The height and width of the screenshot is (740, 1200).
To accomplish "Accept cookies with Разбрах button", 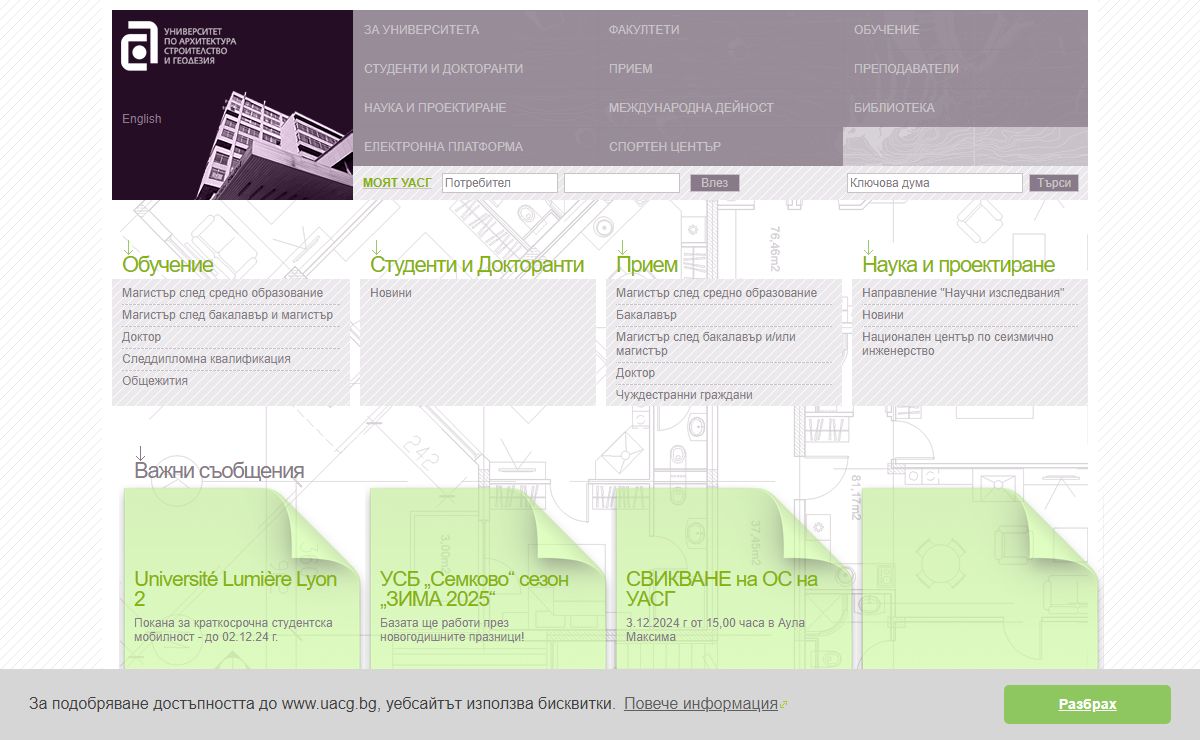I will pyautogui.click(x=1087, y=704).
